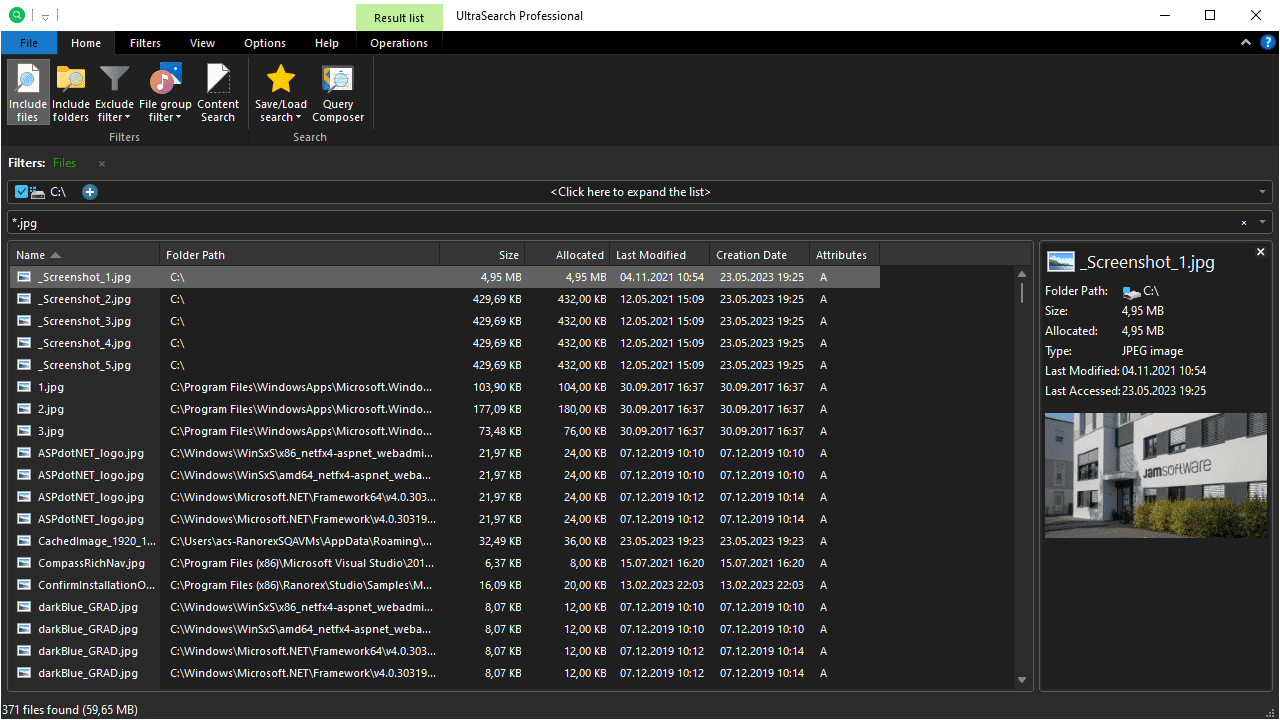1280x720 pixels.
Task: Switch to the Home ribbon tab
Action: tap(86, 43)
